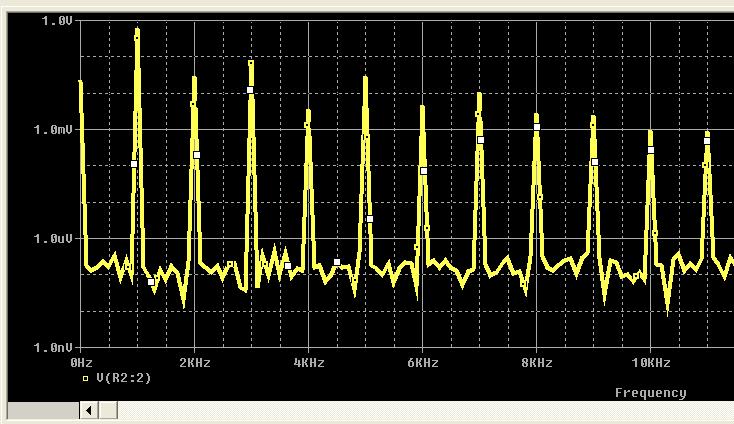Click the Frequency axis title
The image size is (734, 424).
pyautogui.click(x=651, y=393)
